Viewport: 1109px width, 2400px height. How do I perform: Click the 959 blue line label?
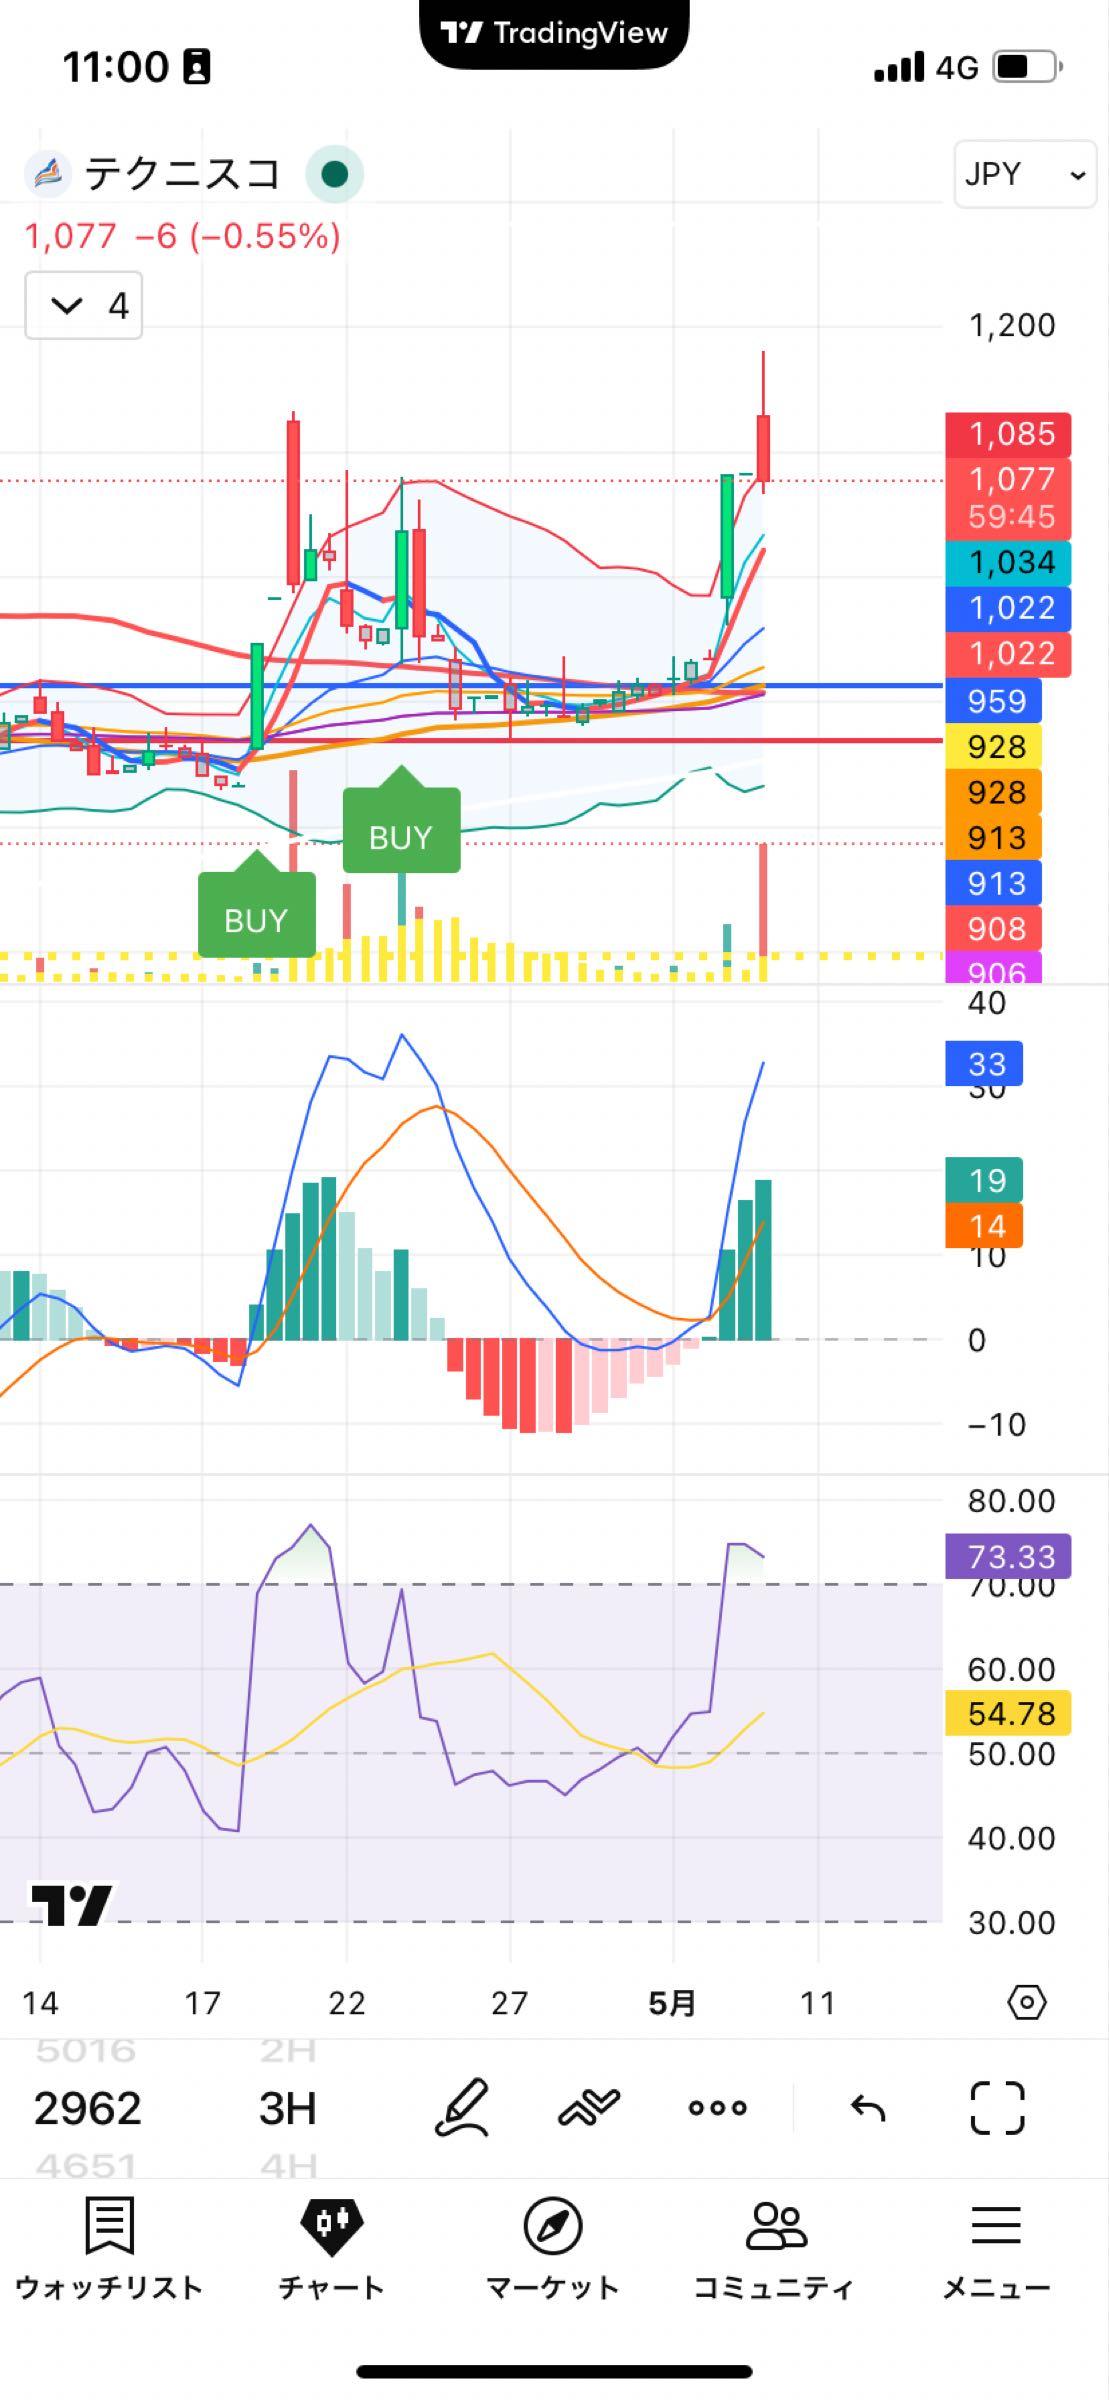[x=994, y=701]
